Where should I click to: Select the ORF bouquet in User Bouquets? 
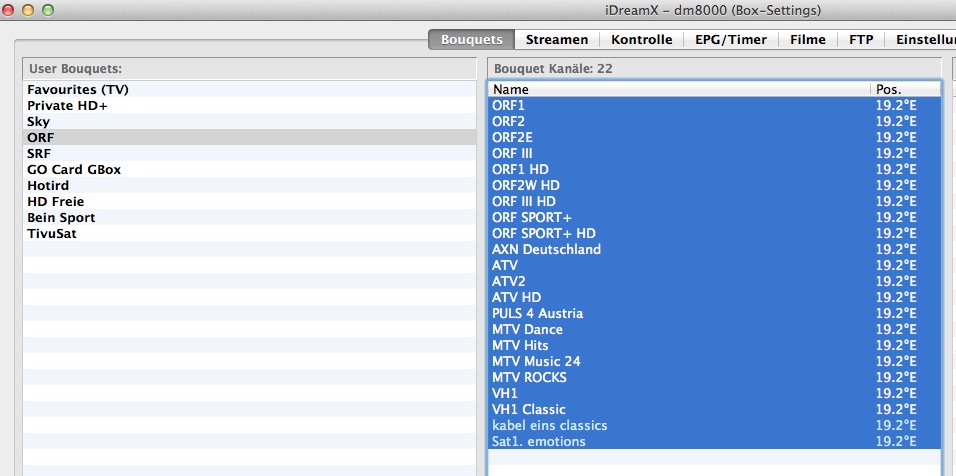click(250, 137)
